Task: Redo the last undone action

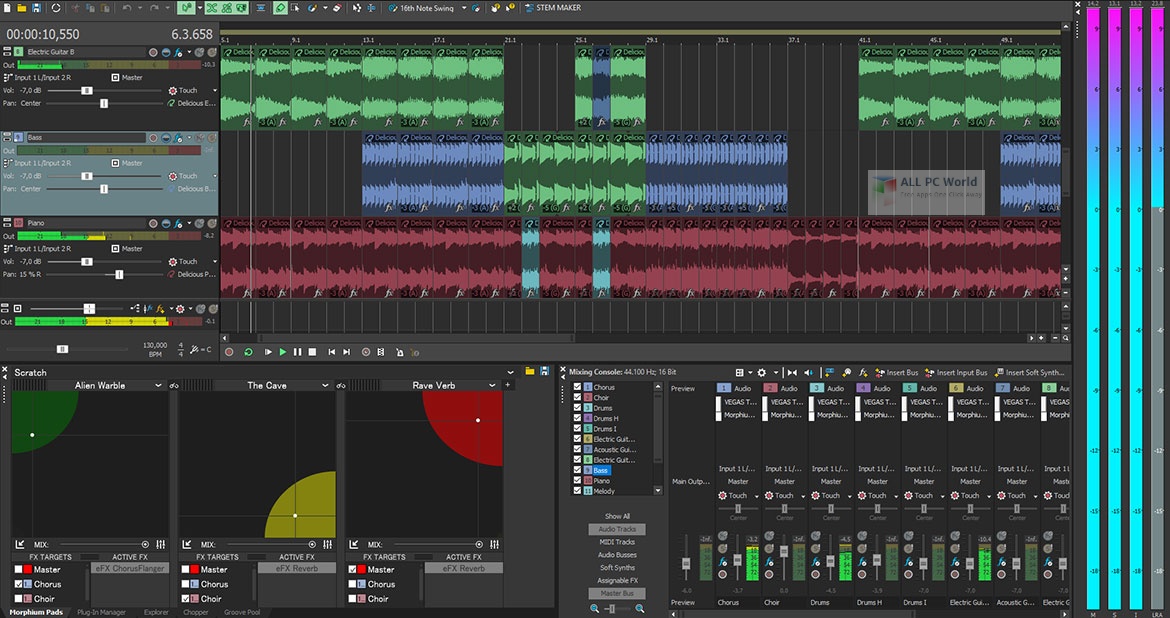Action: point(154,7)
